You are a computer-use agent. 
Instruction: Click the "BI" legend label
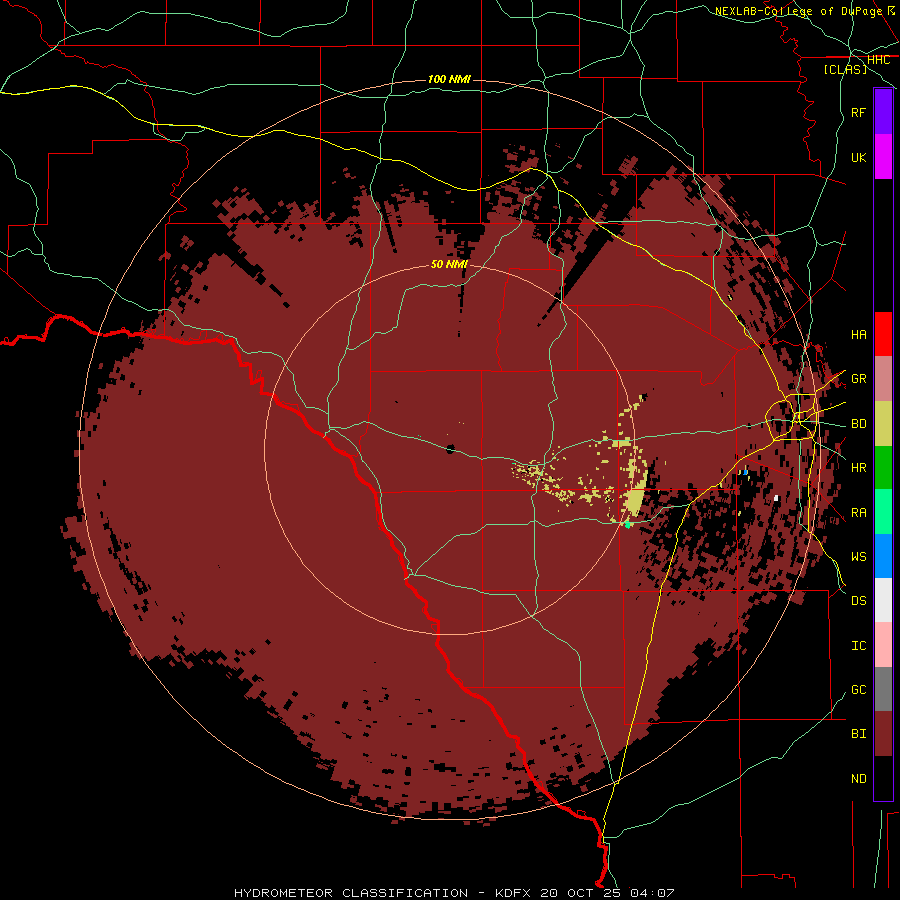point(858,734)
